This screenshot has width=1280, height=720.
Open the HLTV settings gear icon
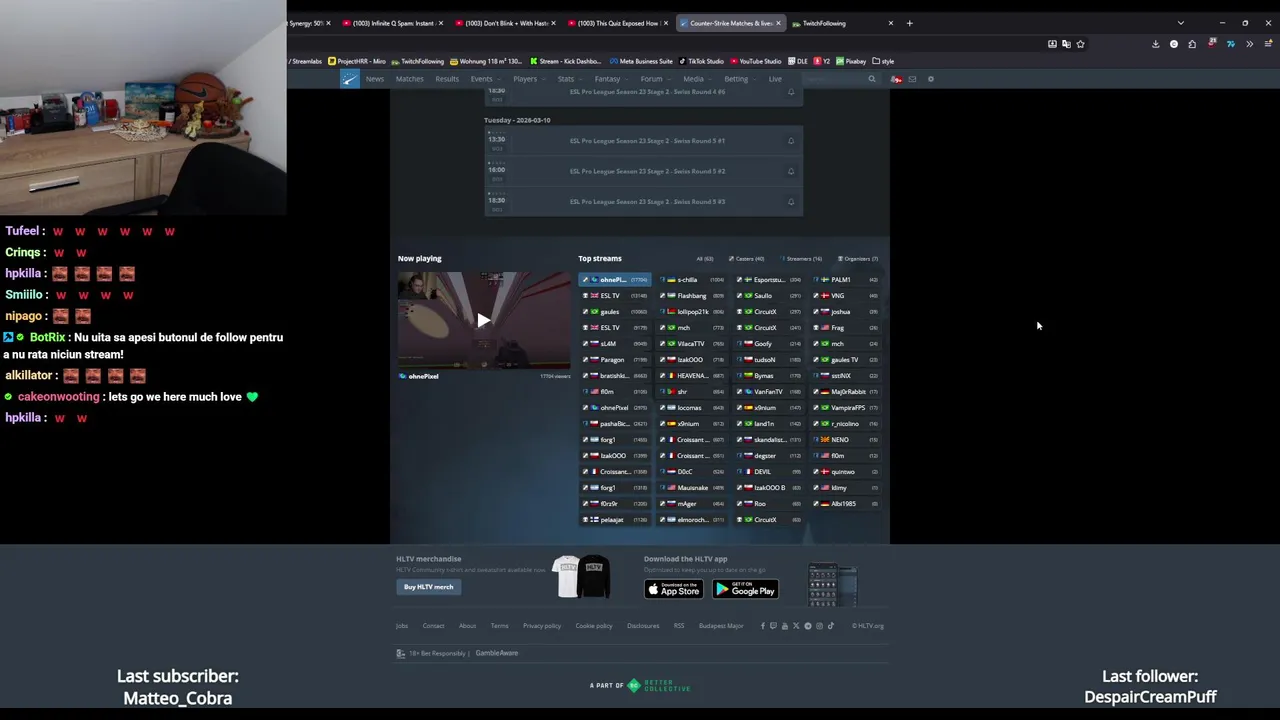930,79
